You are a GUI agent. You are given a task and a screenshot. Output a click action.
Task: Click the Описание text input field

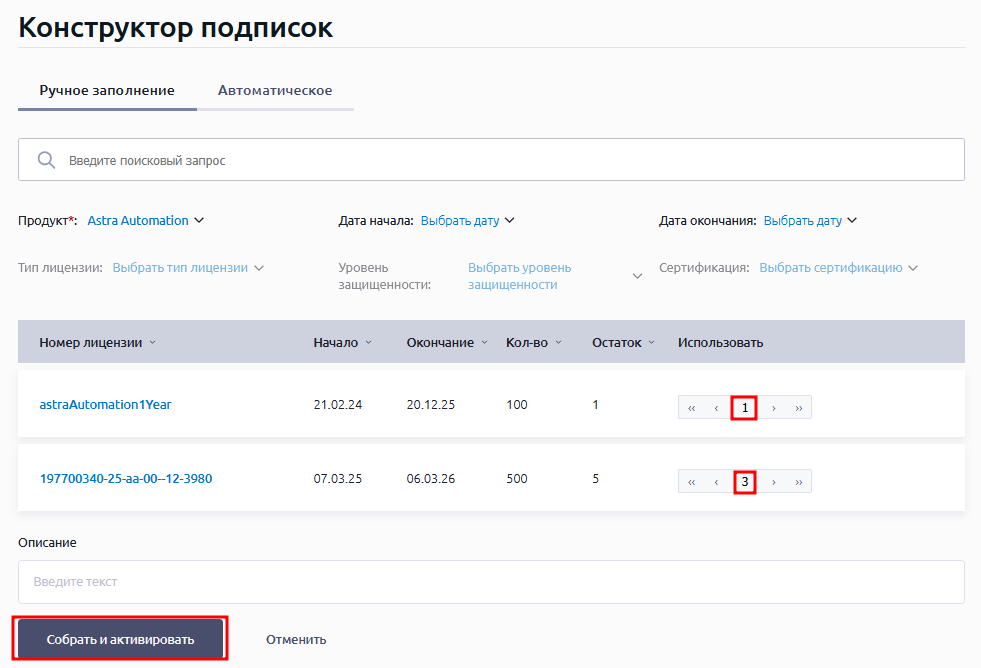[491, 581]
